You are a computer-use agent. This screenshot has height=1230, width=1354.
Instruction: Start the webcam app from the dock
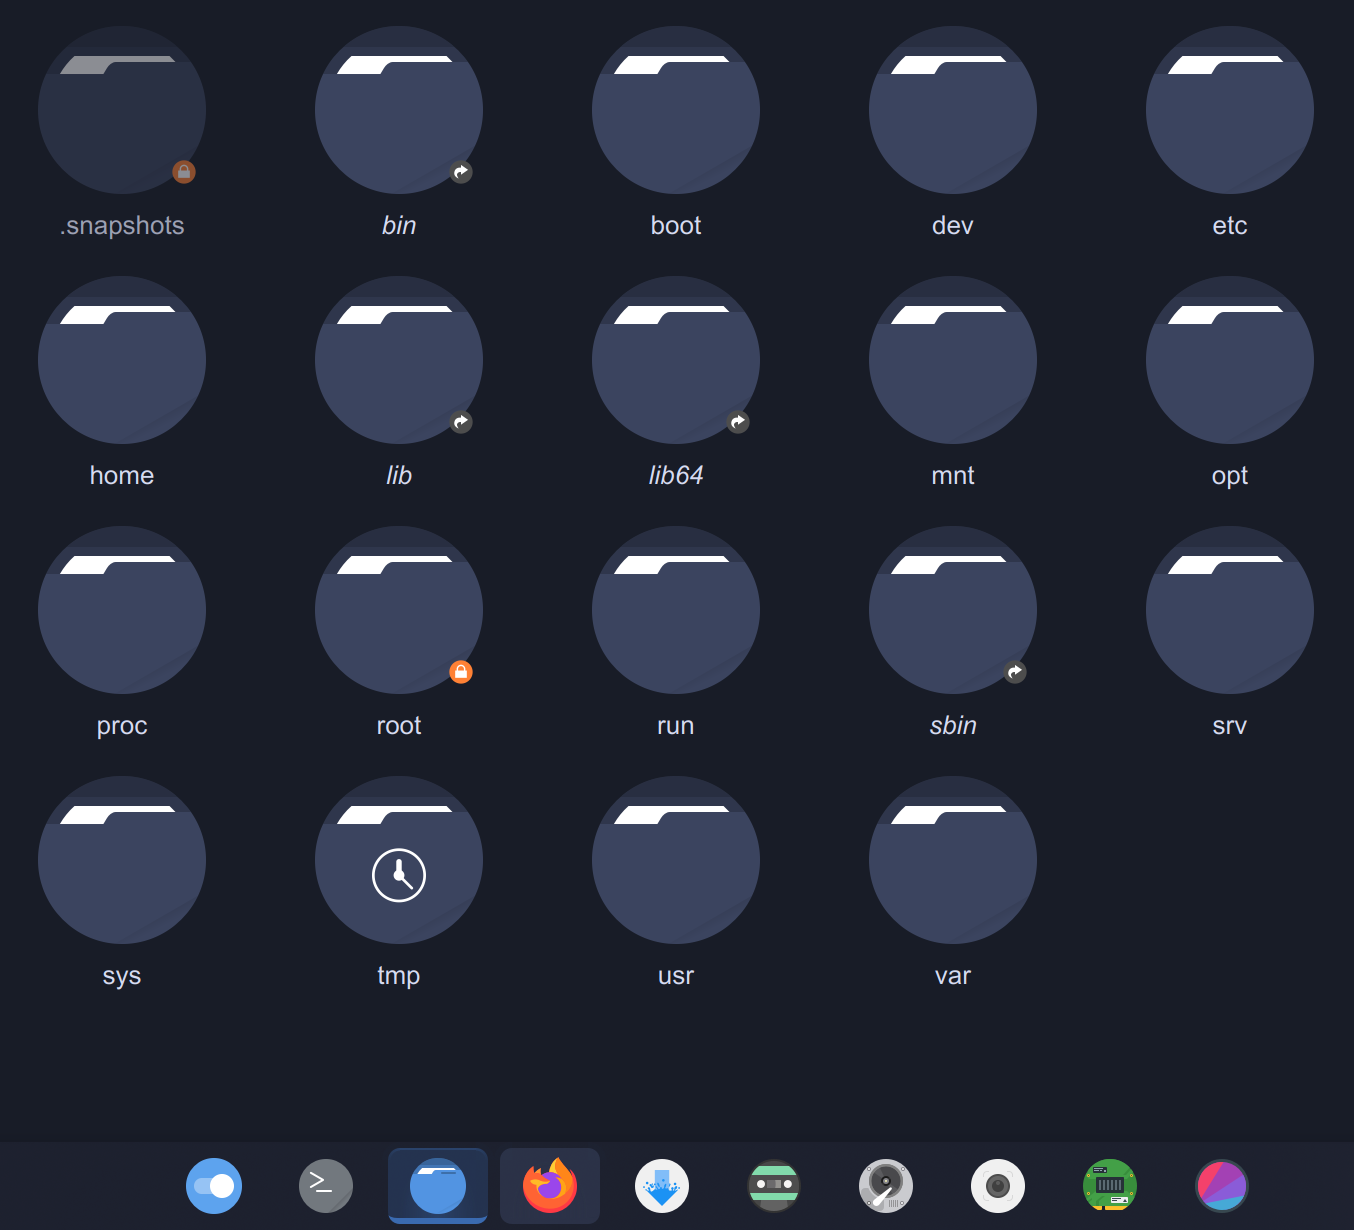997,1186
